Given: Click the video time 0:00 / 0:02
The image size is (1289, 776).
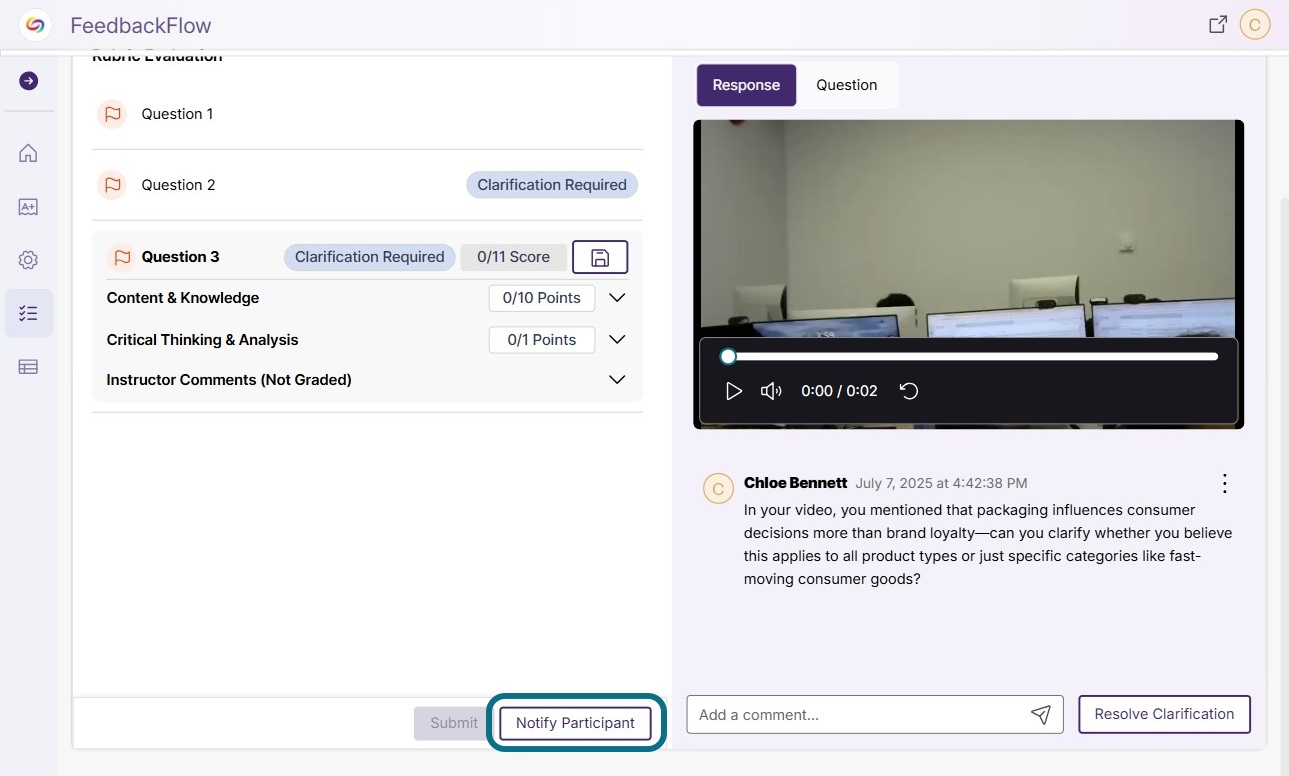Looking at the screenshot, I should pyautogui.click(x=839, y=391).
